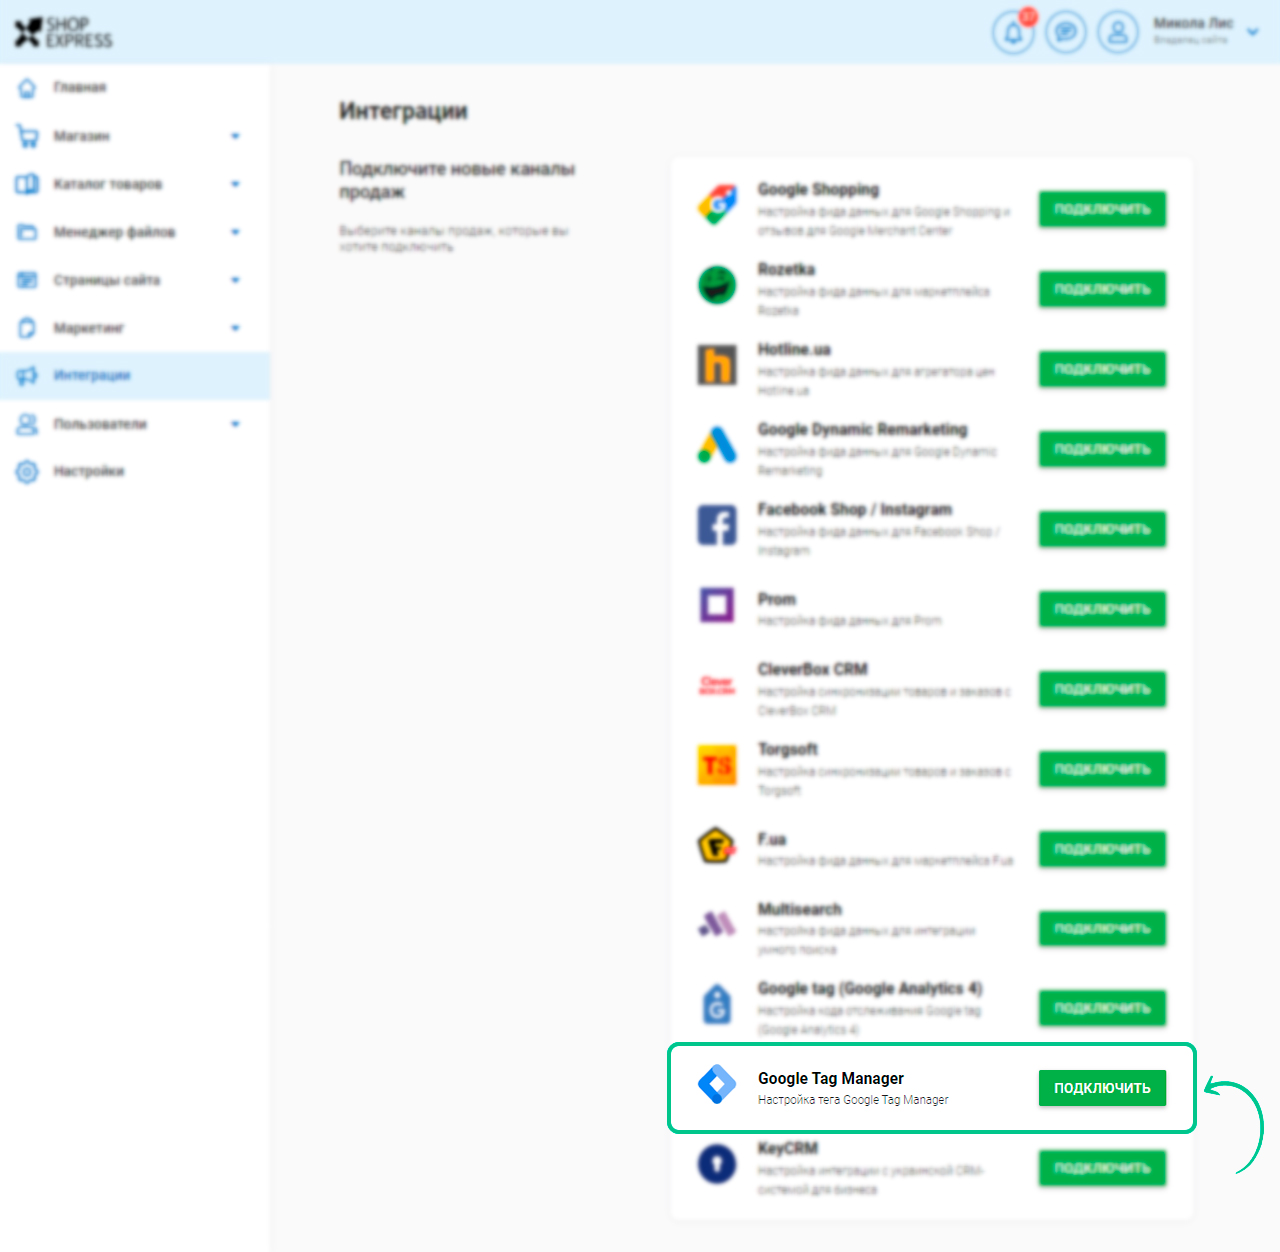
Task: Connect Google Shopping with Подключить button
Action: pyautogui.click(x=1102, y=209)
